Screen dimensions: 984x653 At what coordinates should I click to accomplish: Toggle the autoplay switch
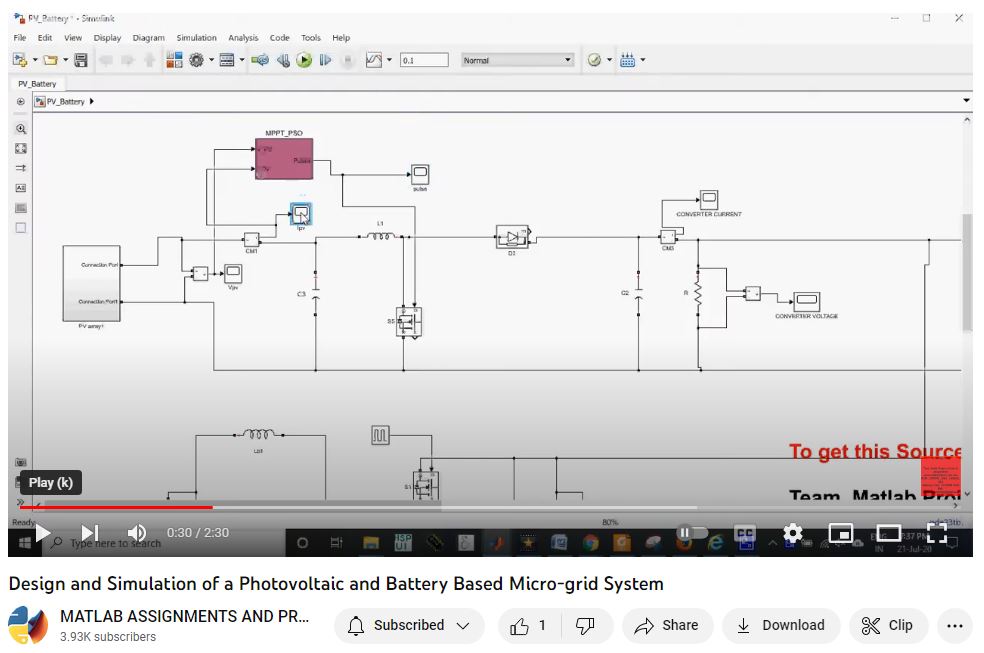tap(692, 533)
